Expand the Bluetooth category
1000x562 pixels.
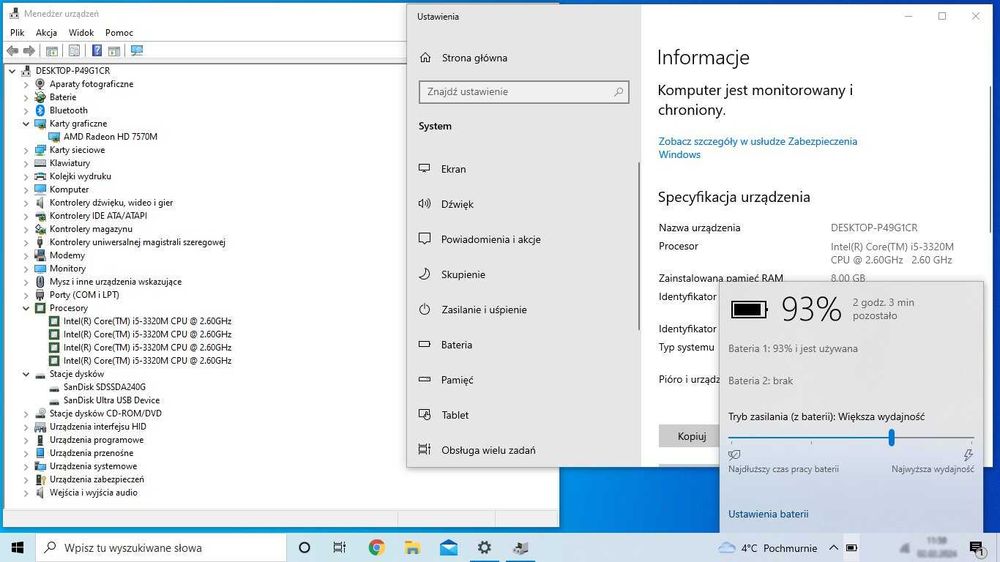click(x=26, y=110)
